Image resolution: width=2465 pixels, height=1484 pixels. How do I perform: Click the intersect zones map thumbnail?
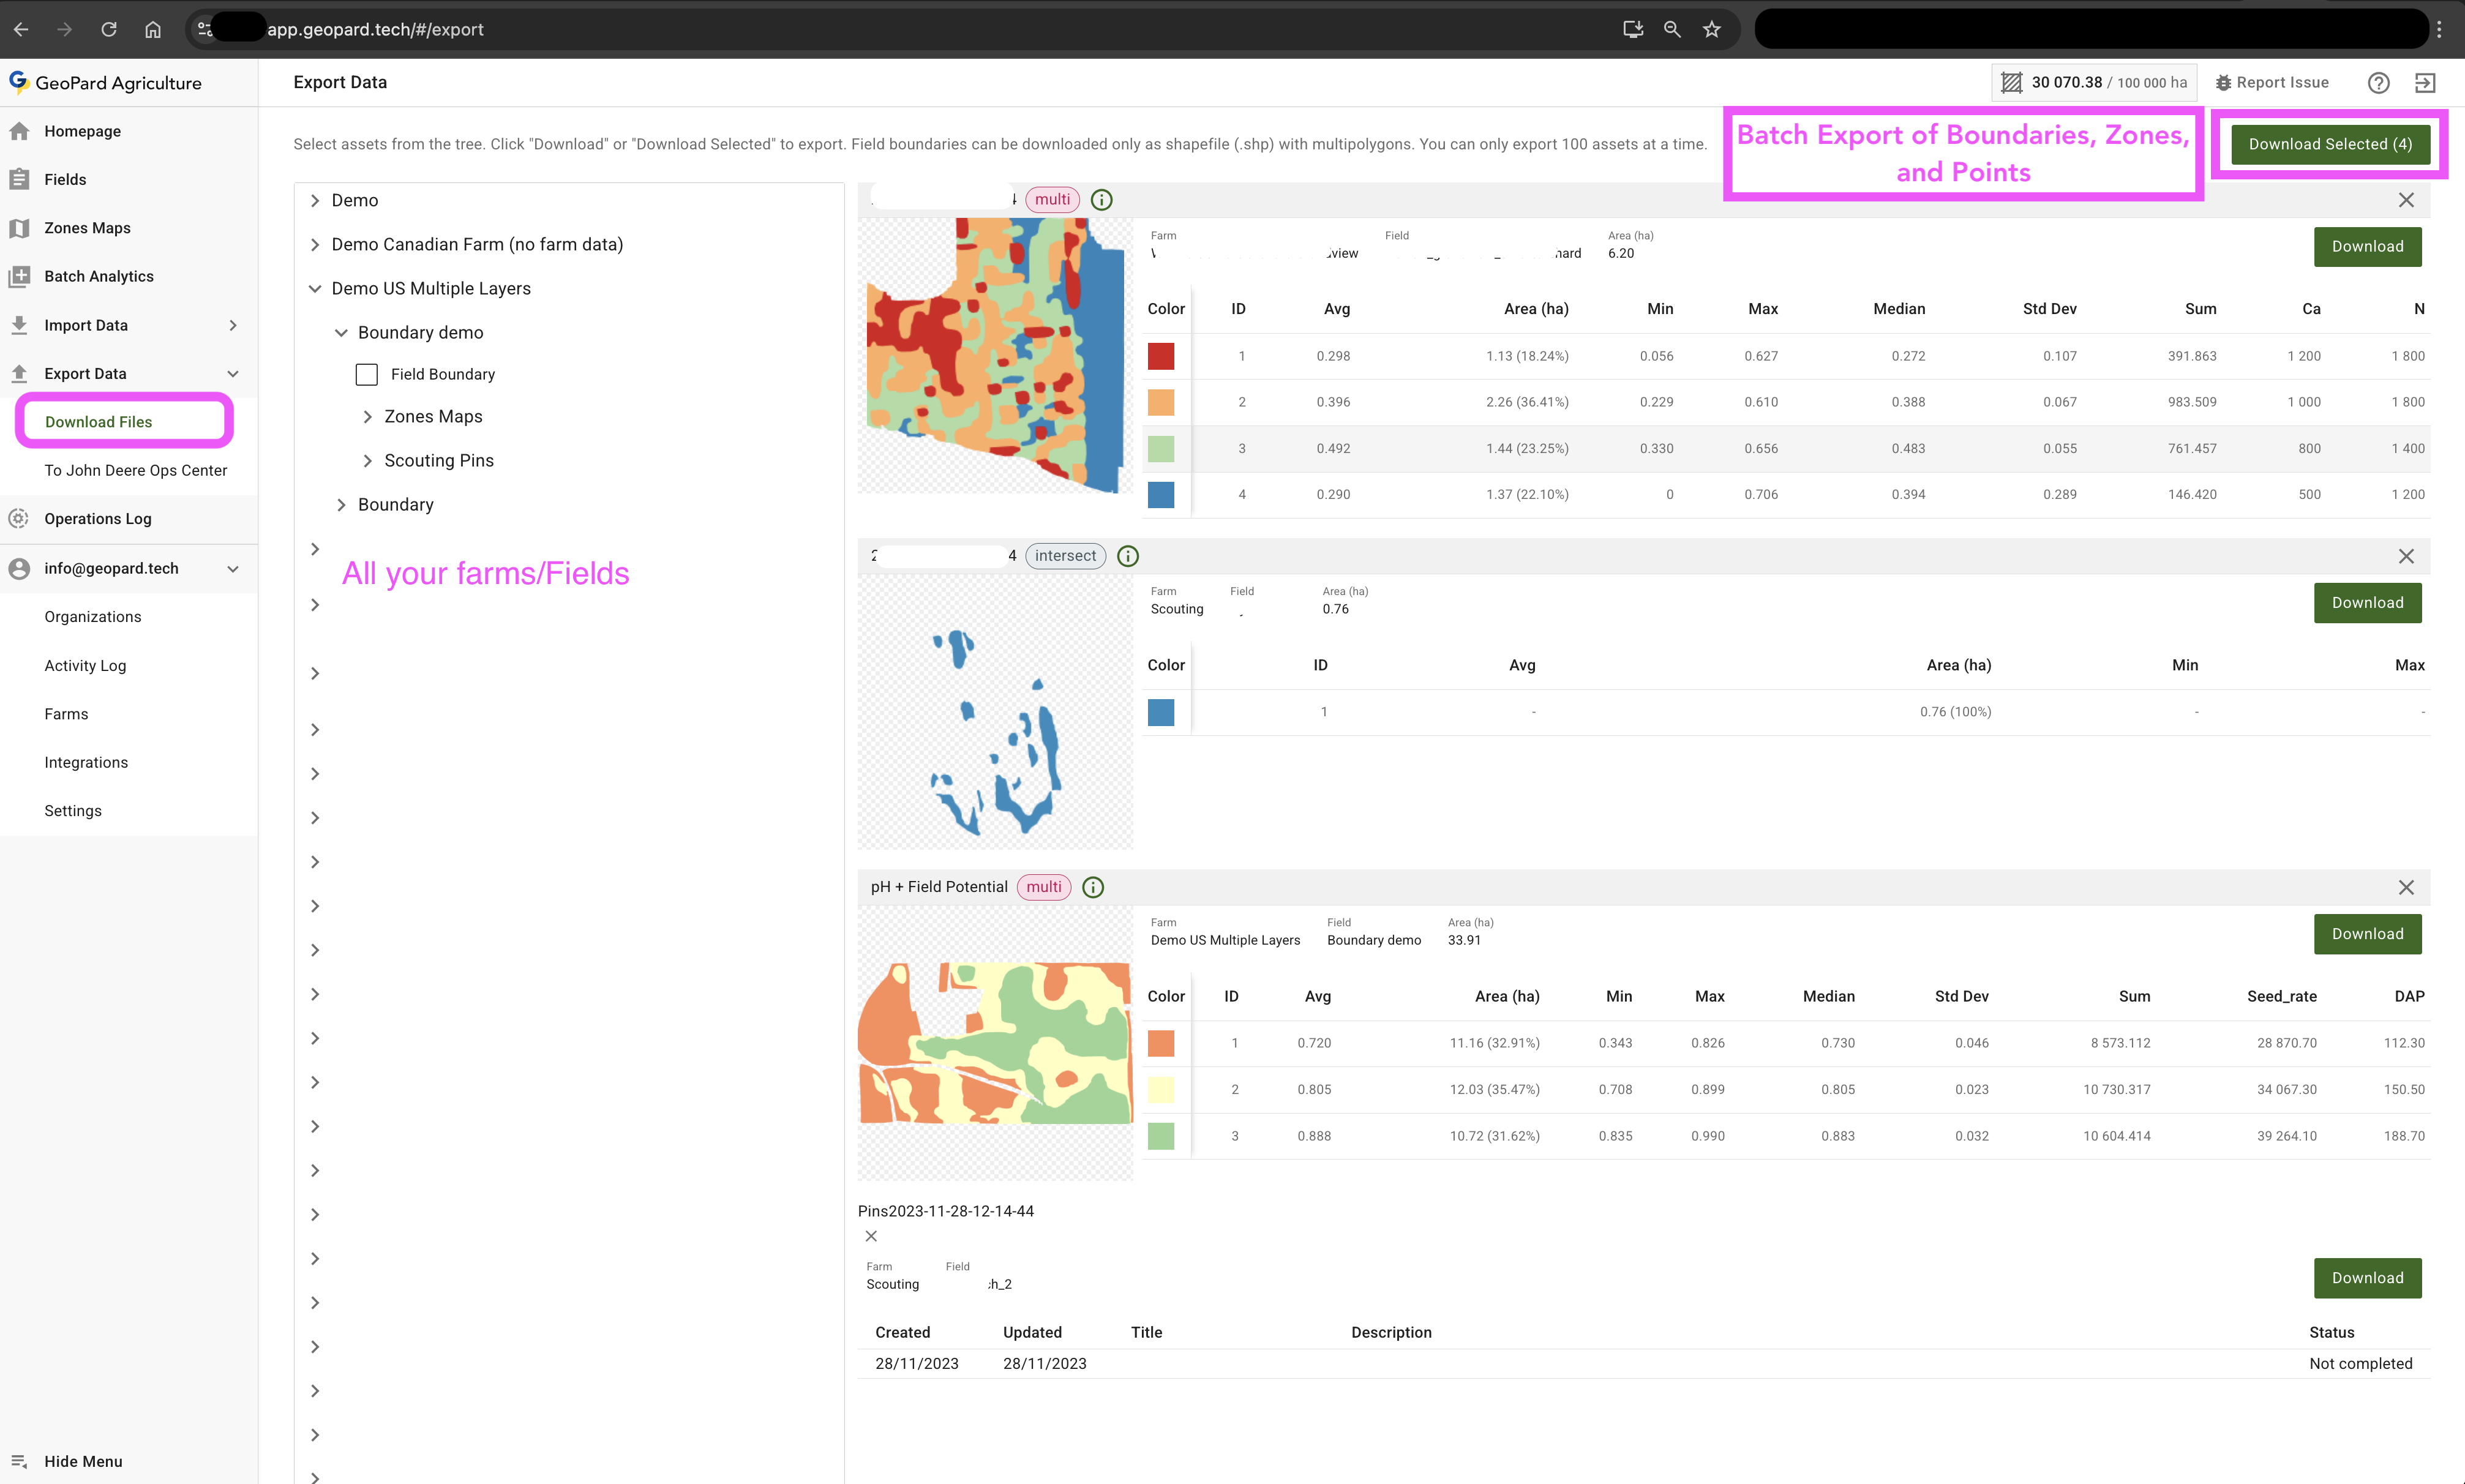(995, 712)
